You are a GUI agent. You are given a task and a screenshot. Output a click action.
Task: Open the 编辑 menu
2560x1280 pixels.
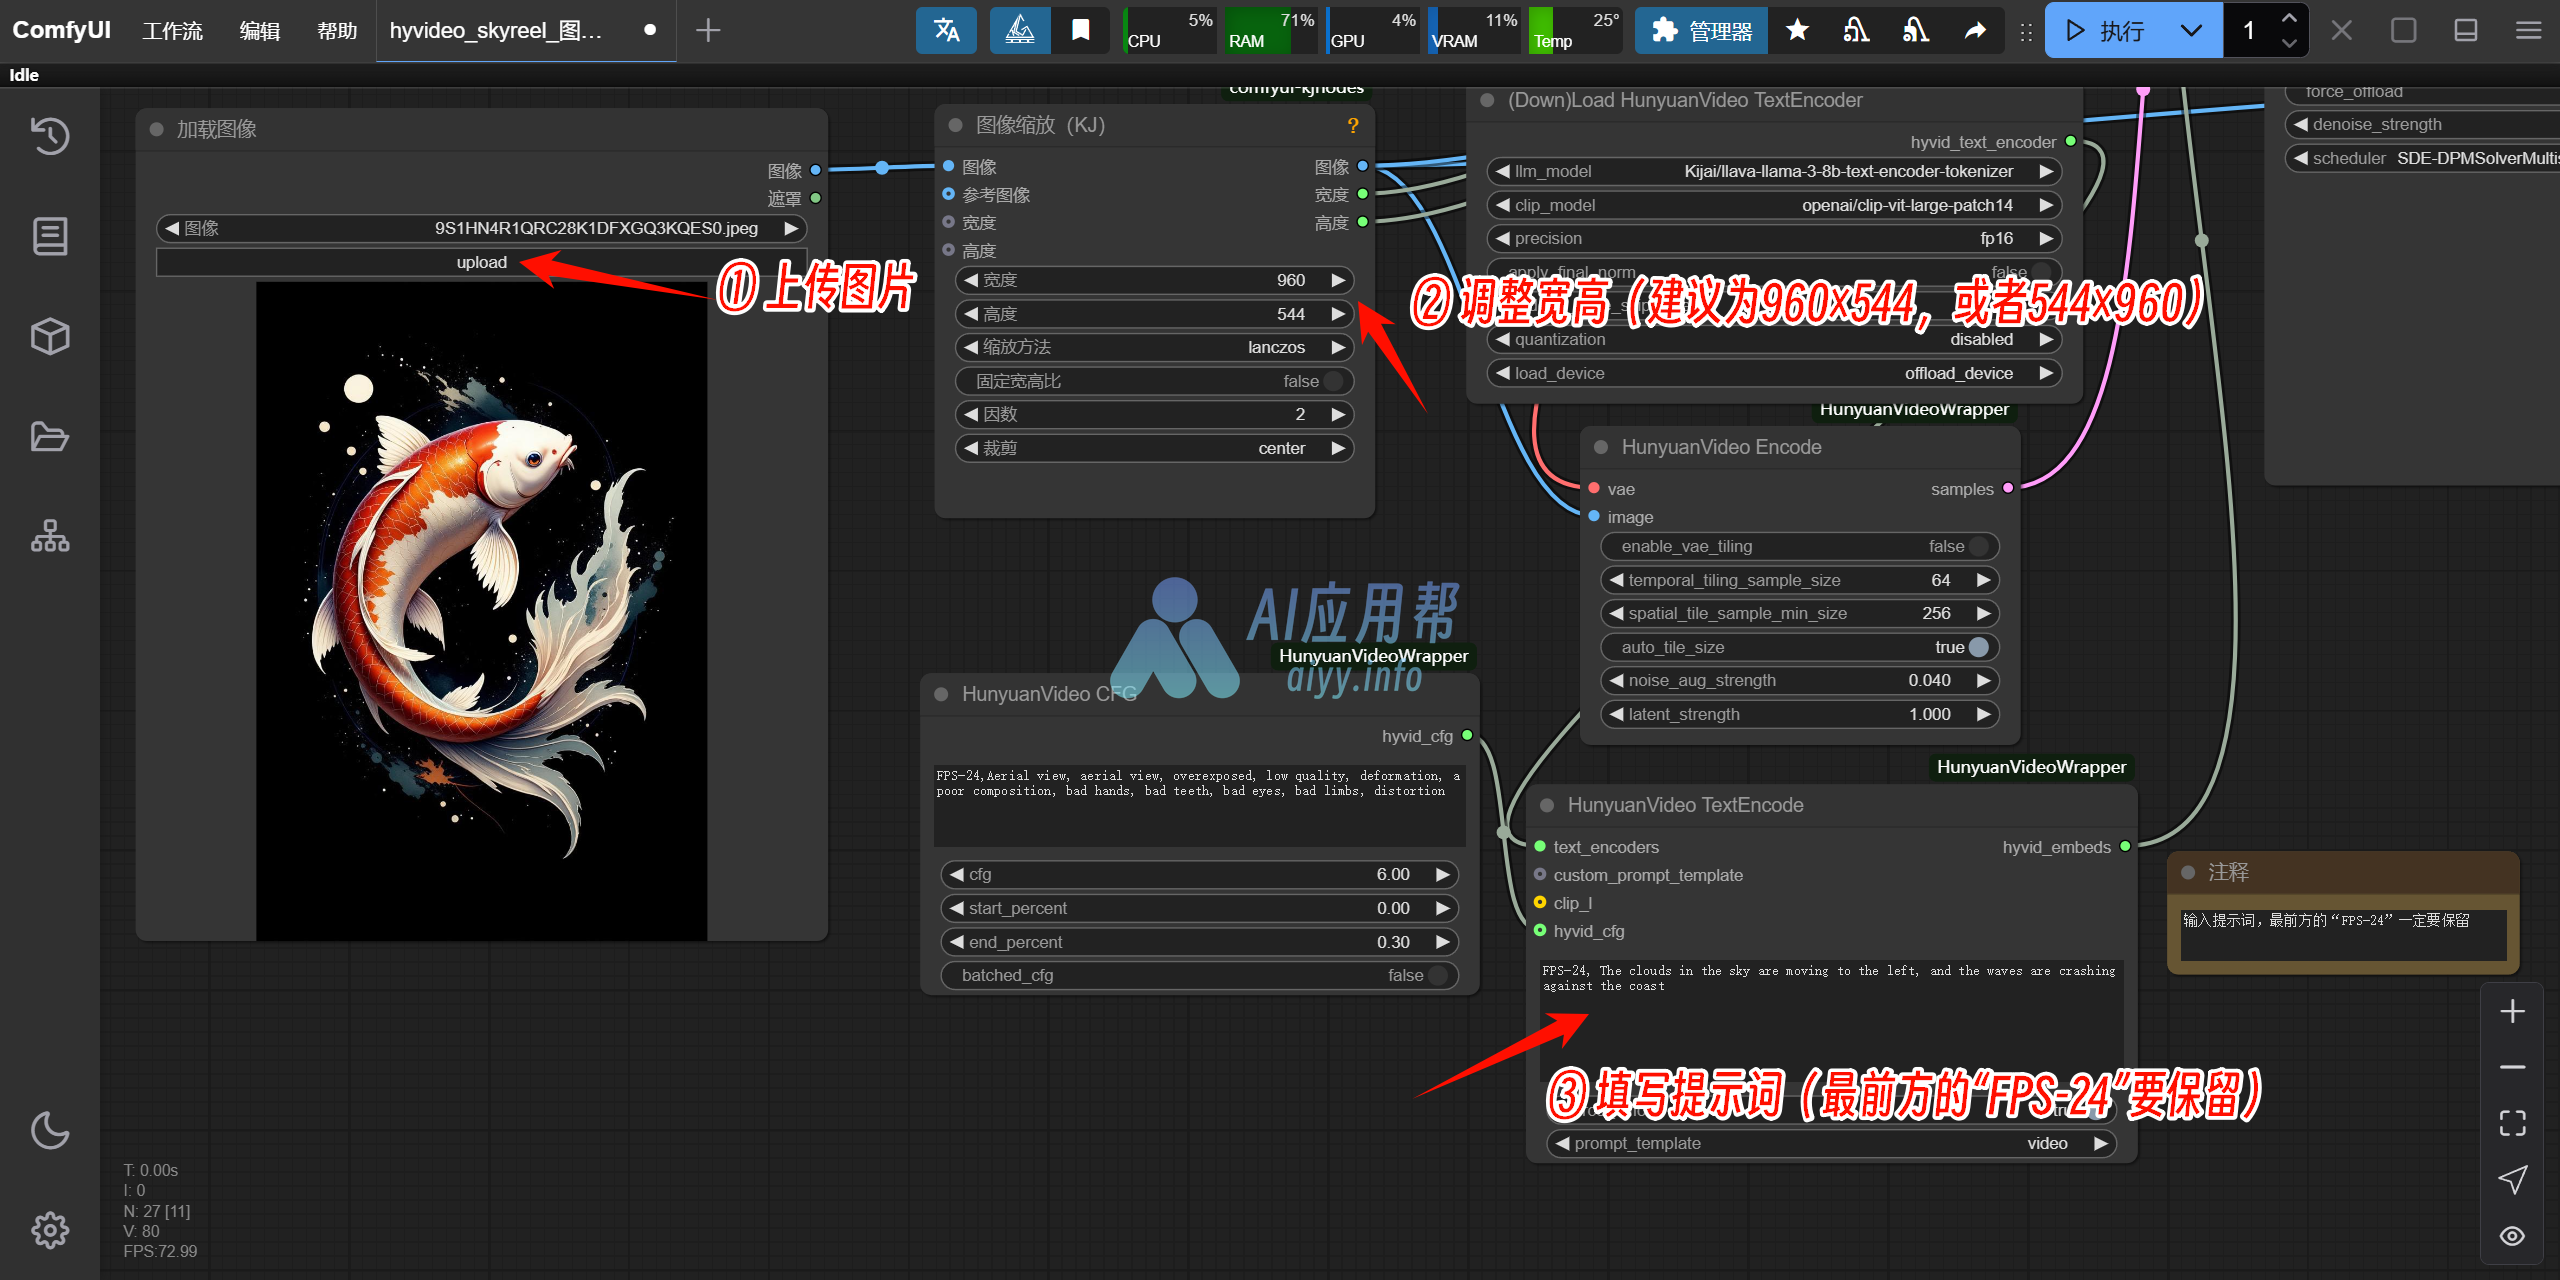[x=260, y=31]
